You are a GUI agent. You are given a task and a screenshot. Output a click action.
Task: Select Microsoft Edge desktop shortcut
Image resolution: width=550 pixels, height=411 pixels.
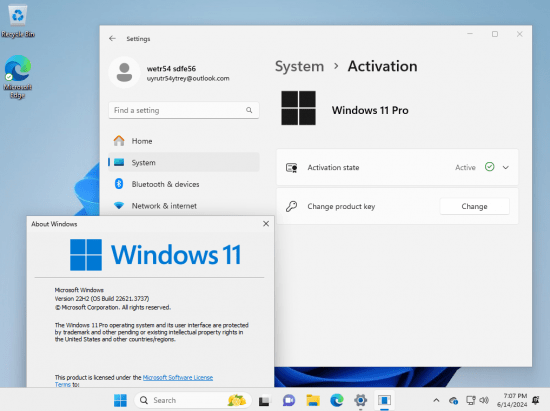tap(18, 76)
